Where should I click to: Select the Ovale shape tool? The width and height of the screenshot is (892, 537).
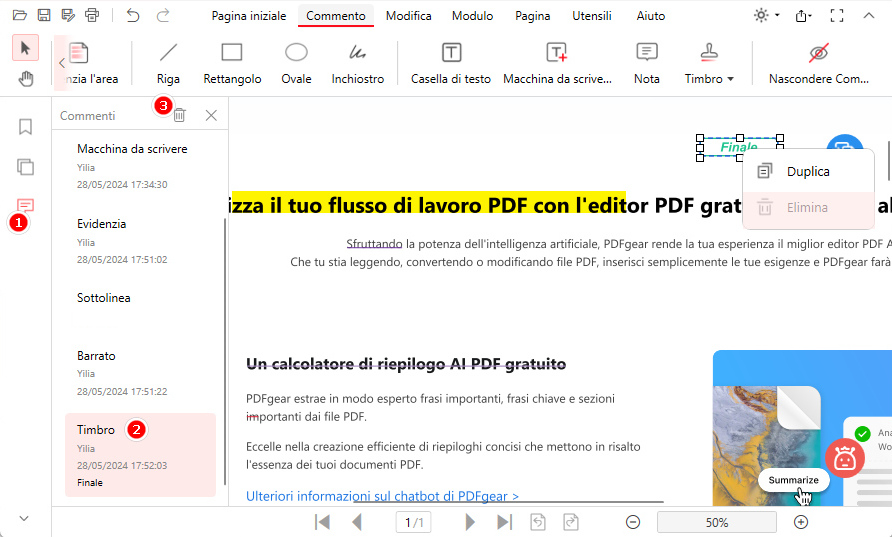click(x=296, y=64)
